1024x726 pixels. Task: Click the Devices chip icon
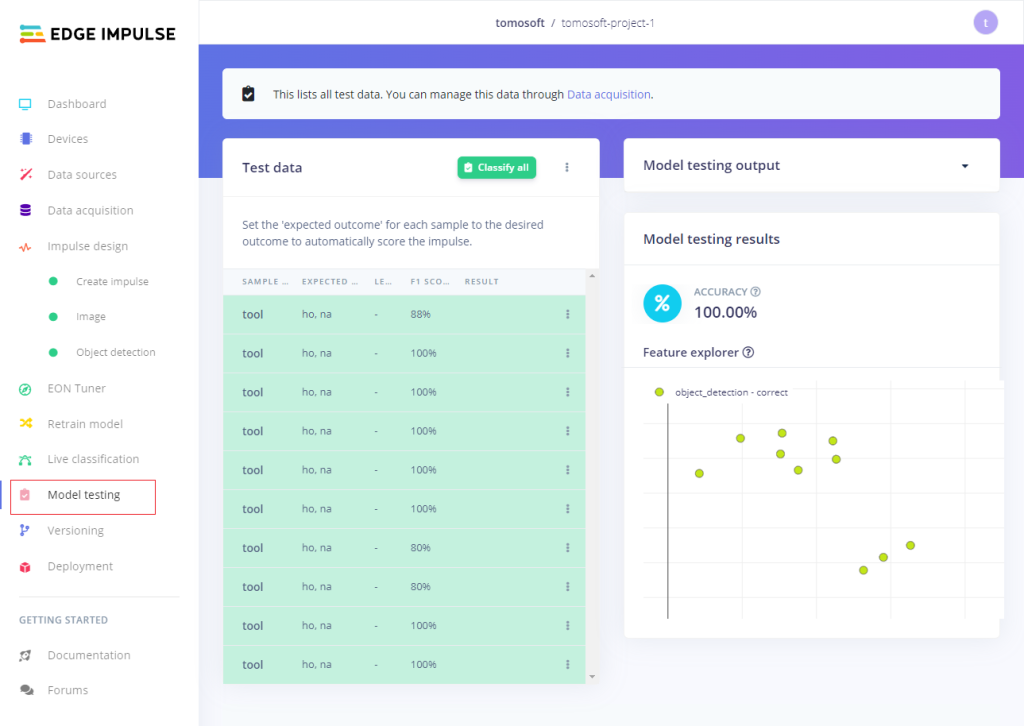26,139
